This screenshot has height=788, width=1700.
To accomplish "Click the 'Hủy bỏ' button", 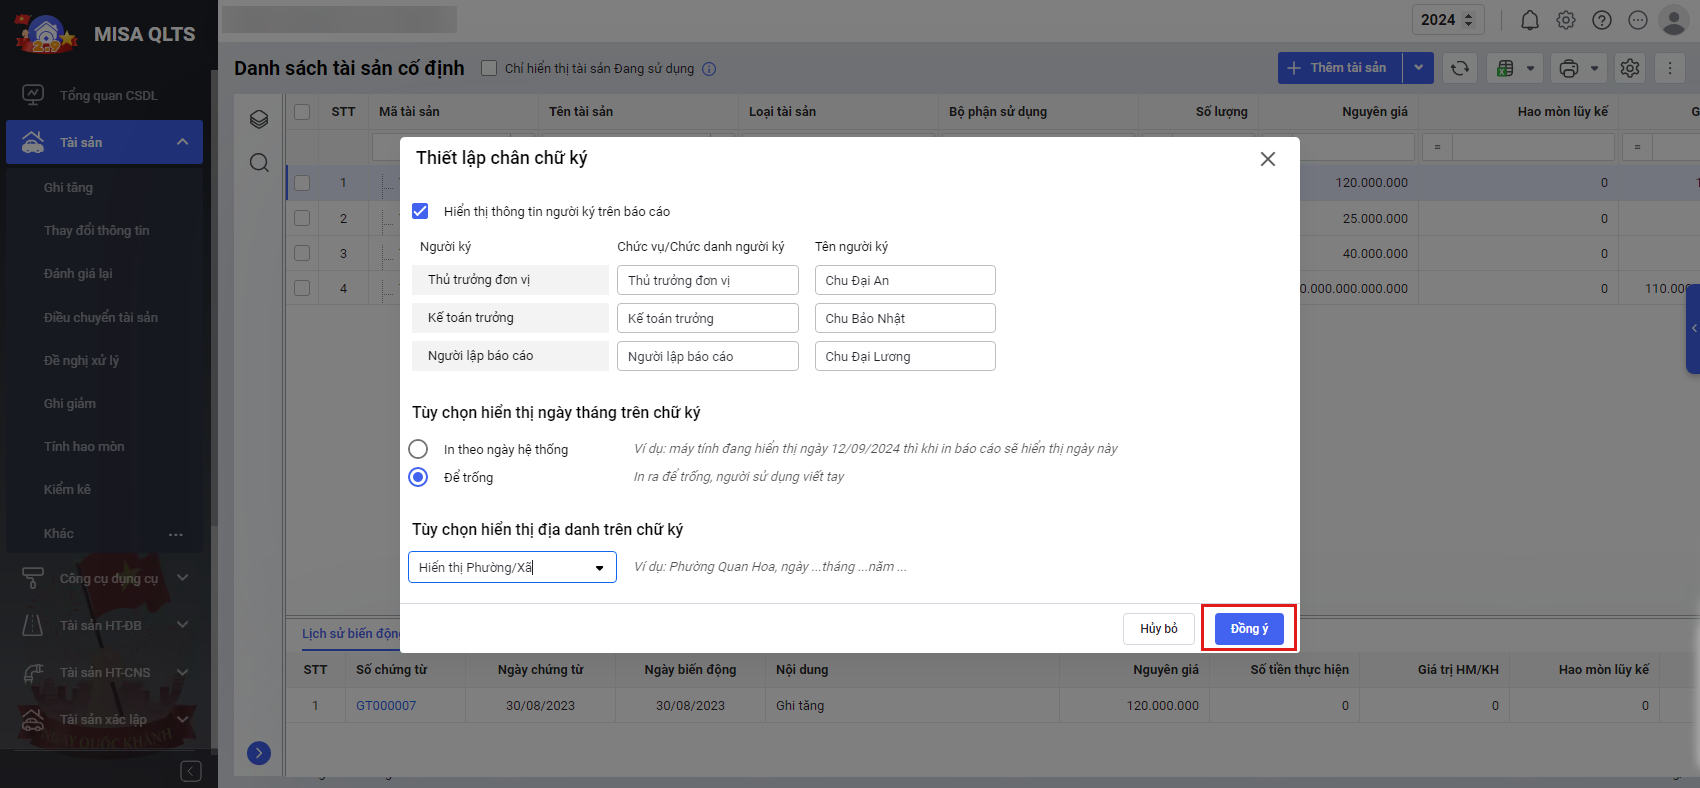I will pyautogui.click(x=1158, y=628).
